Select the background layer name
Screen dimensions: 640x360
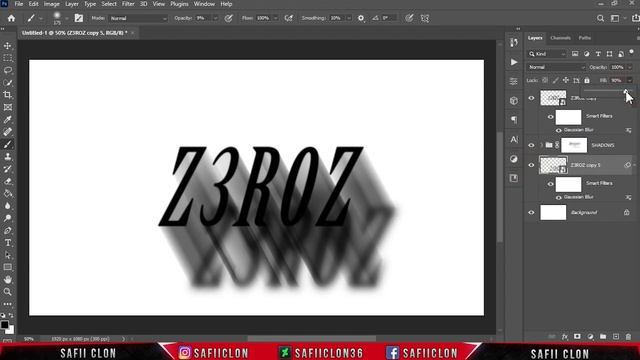tap(584, 213)
